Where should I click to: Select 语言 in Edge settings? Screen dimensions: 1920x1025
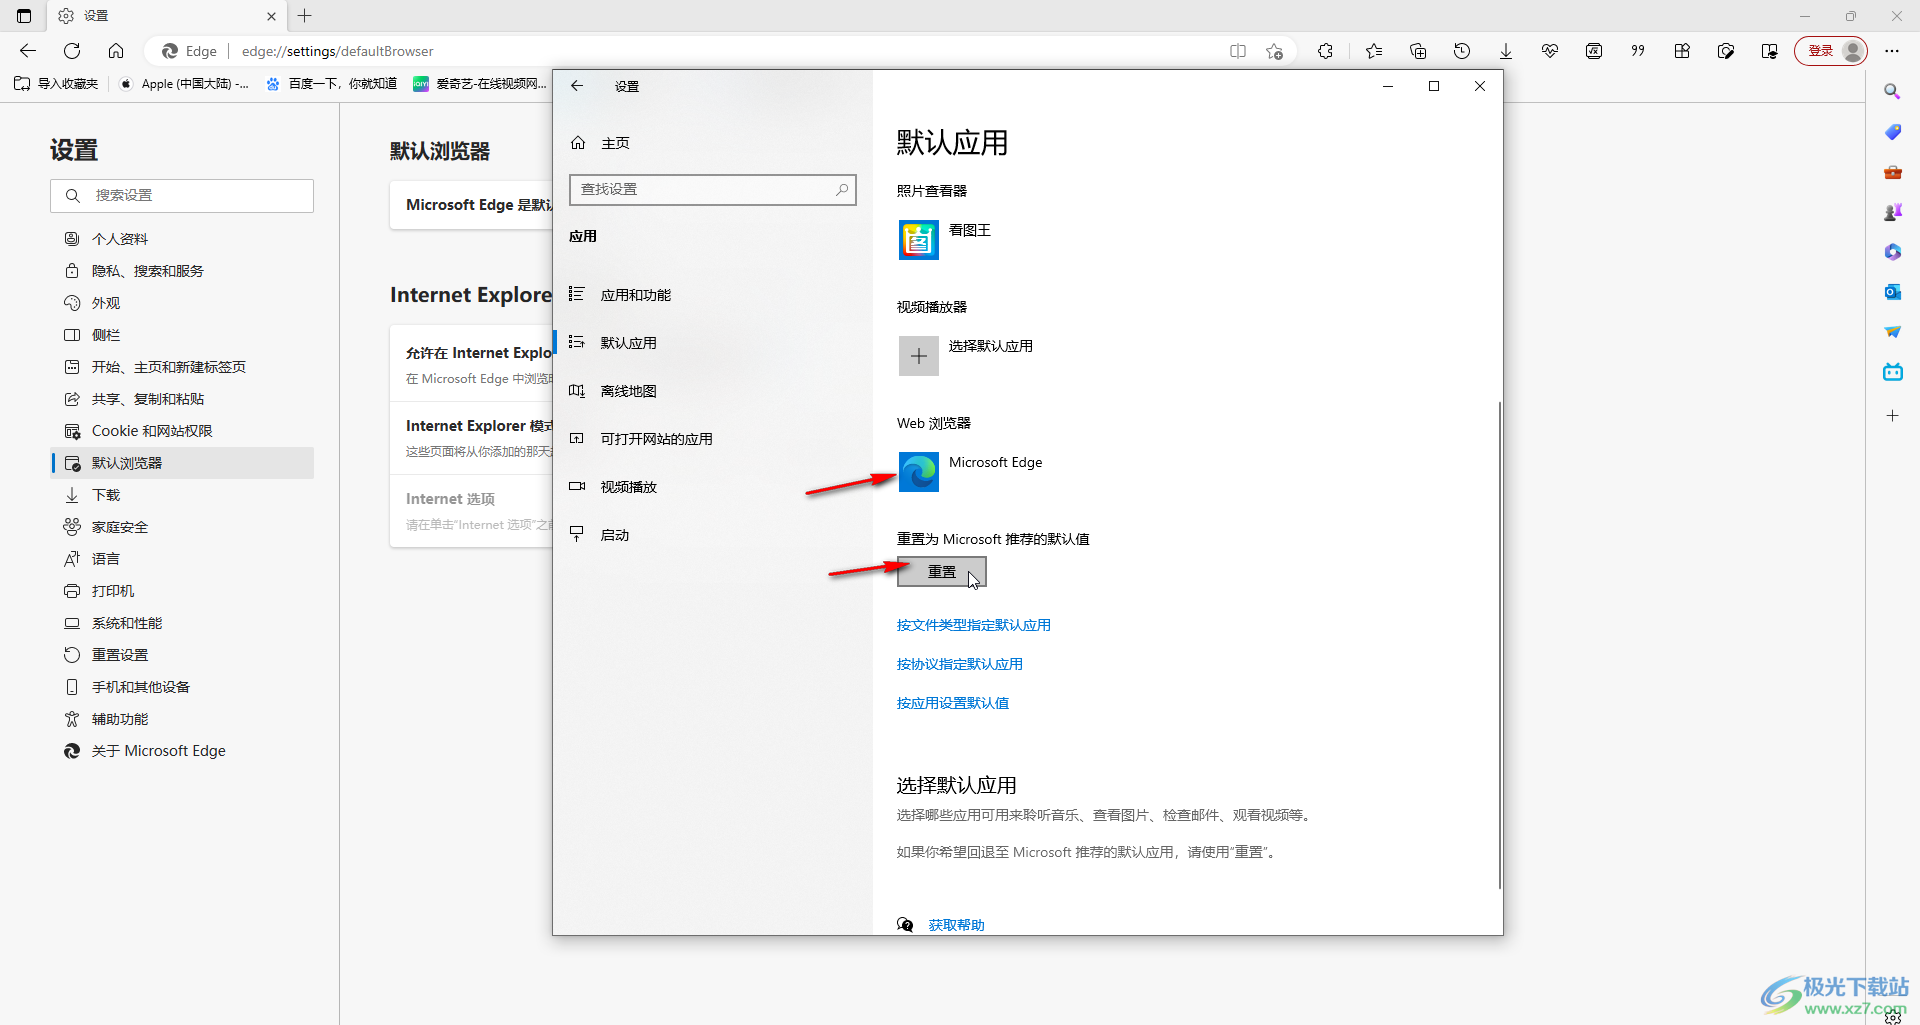182,559
